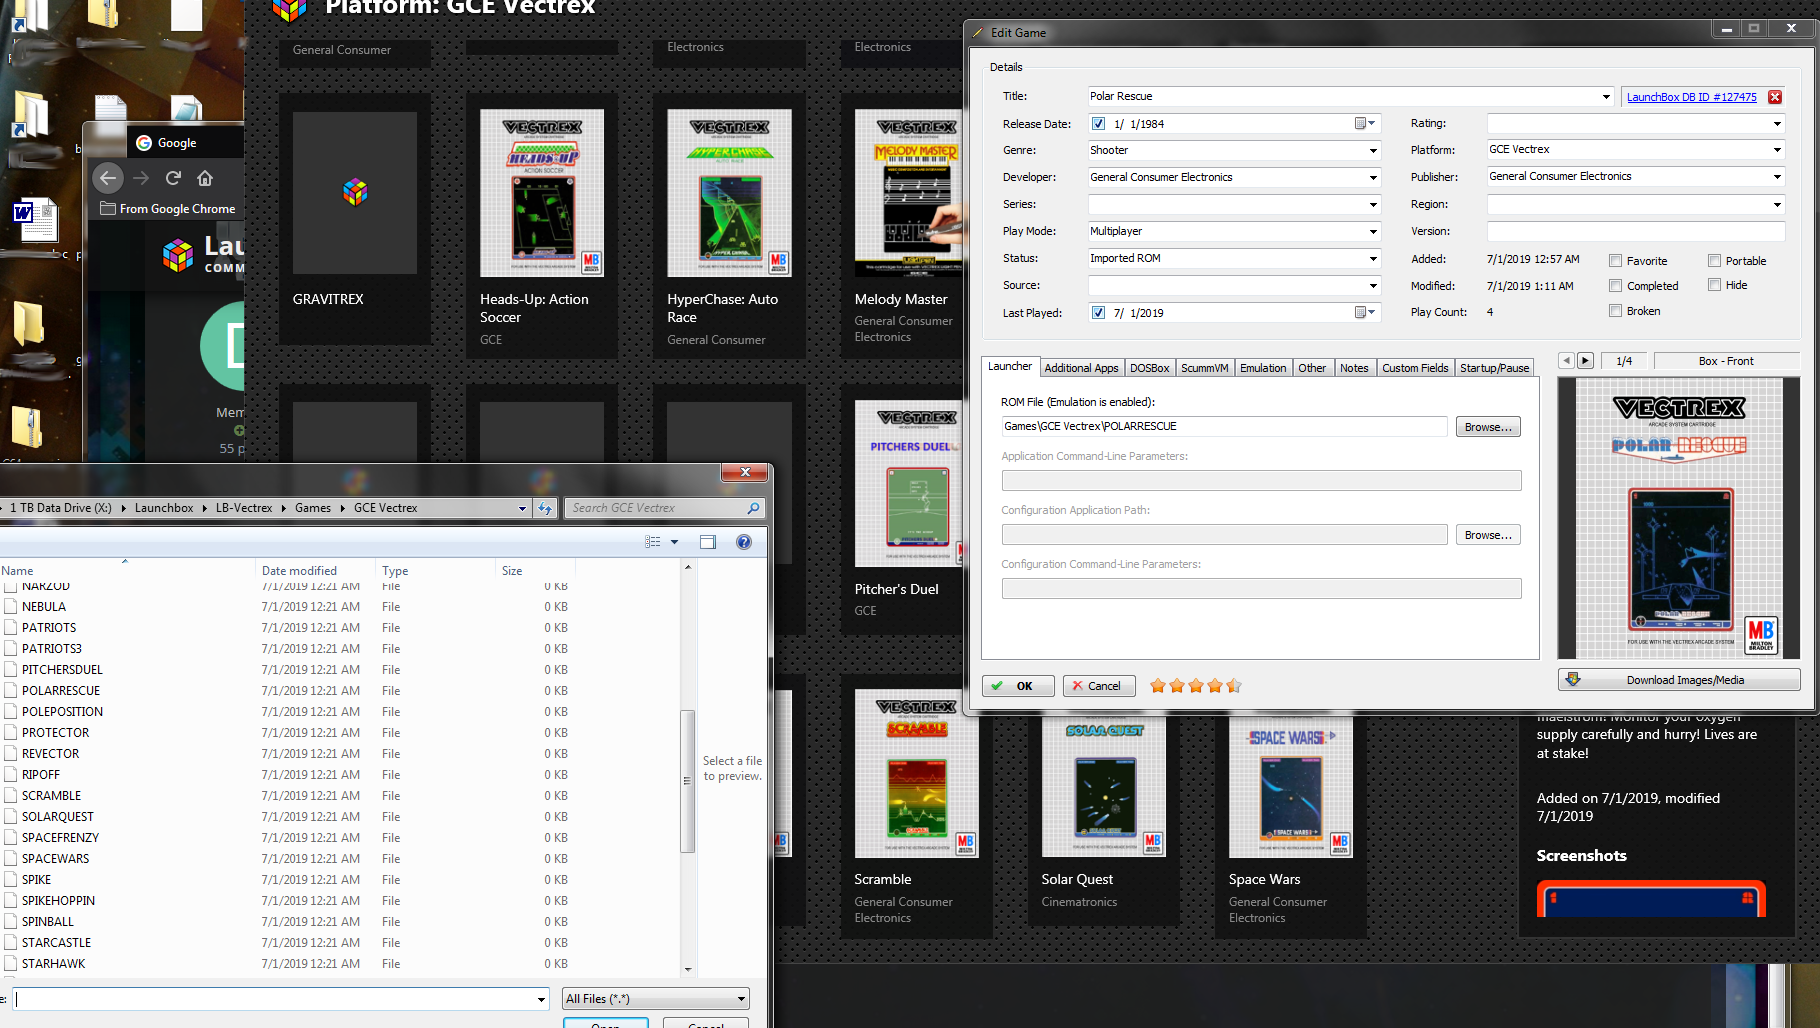Image resolution: width=1820 pixels, height=1028 pixels.
Task: Check the Favorite checkbox
Action: tap(1615, 261)
